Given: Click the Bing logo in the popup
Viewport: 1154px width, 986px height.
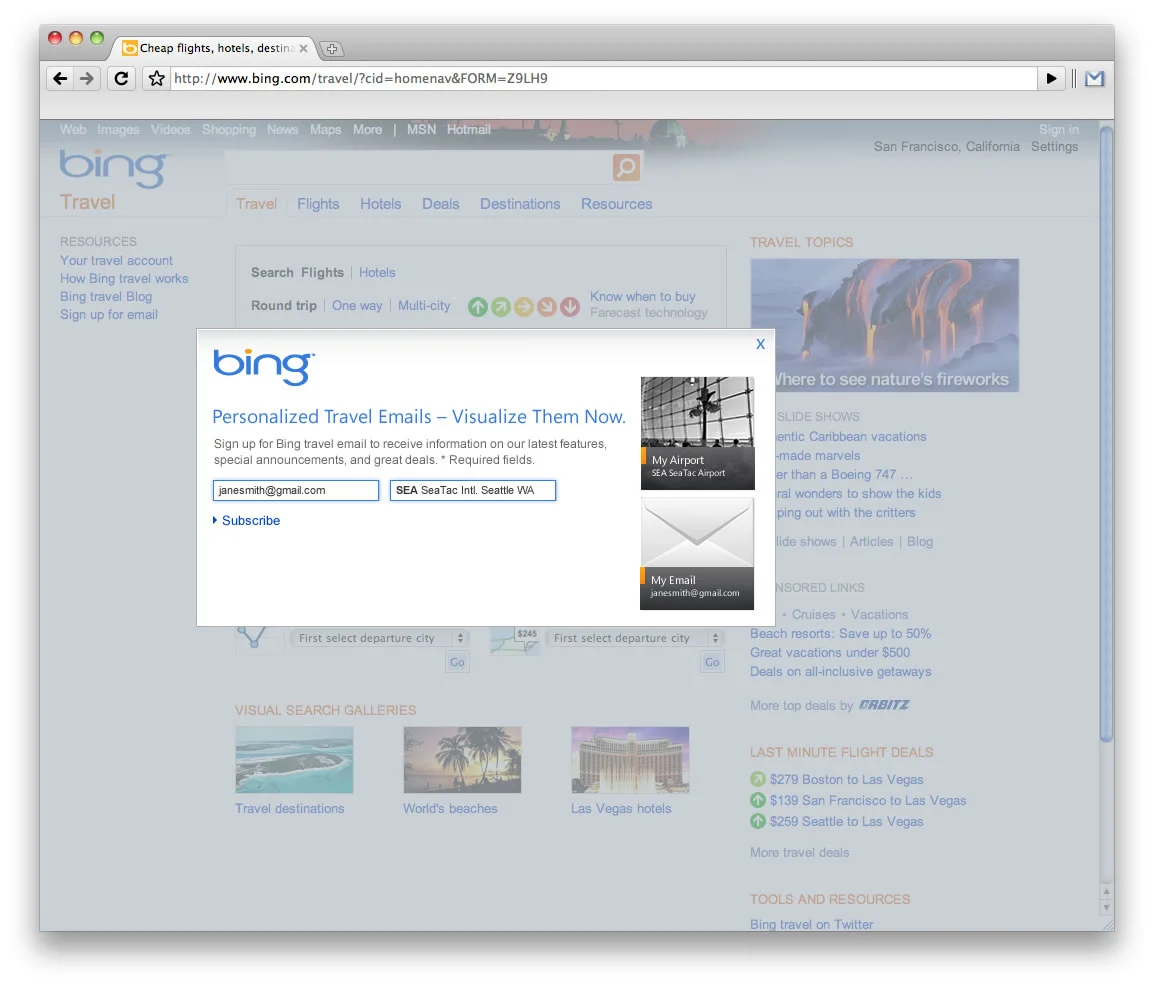Looking at the screenshot, I should 264,366.
